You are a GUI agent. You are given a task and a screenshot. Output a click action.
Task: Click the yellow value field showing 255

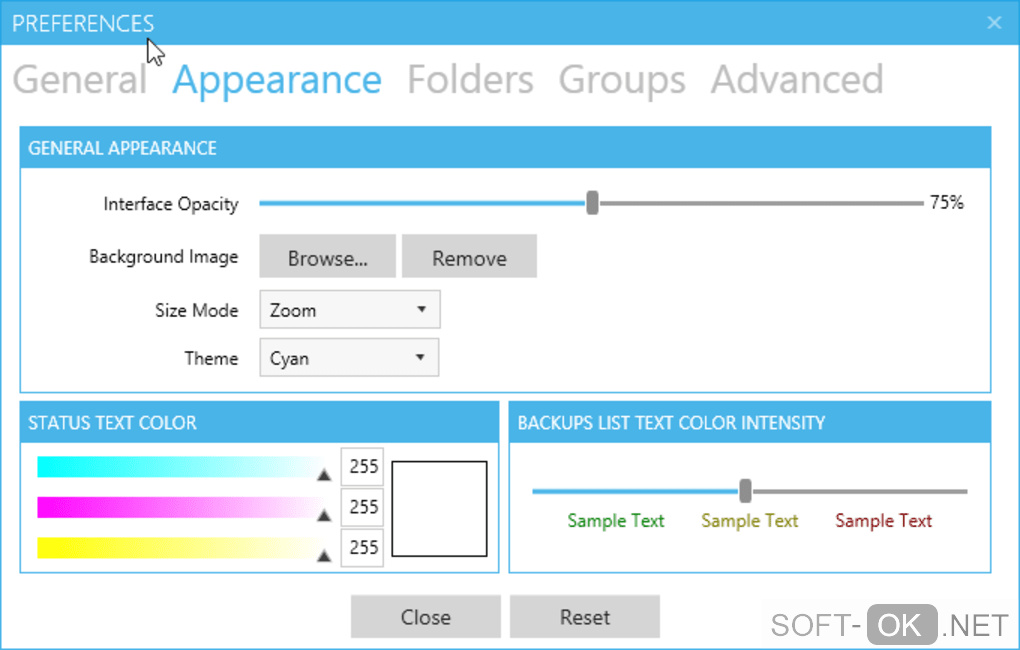tap(363, 547)
